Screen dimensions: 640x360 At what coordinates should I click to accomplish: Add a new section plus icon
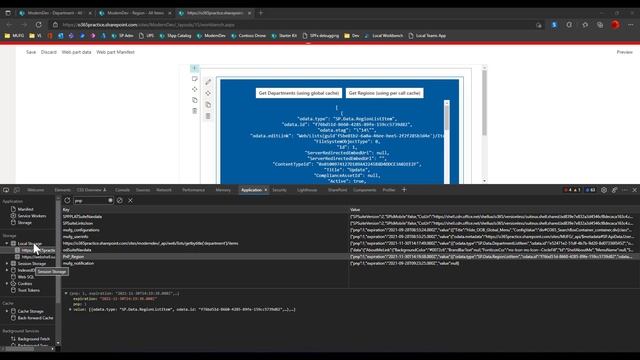(x=195, y=68)
